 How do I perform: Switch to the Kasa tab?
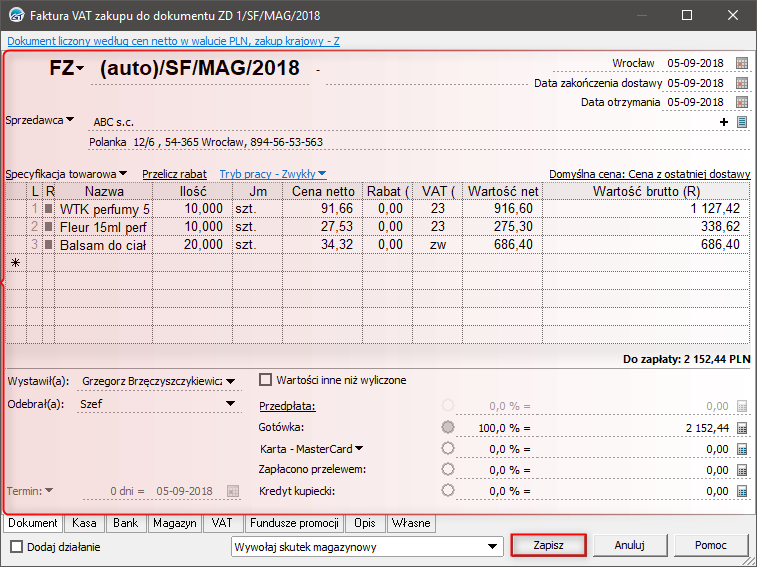pos(84,523)
